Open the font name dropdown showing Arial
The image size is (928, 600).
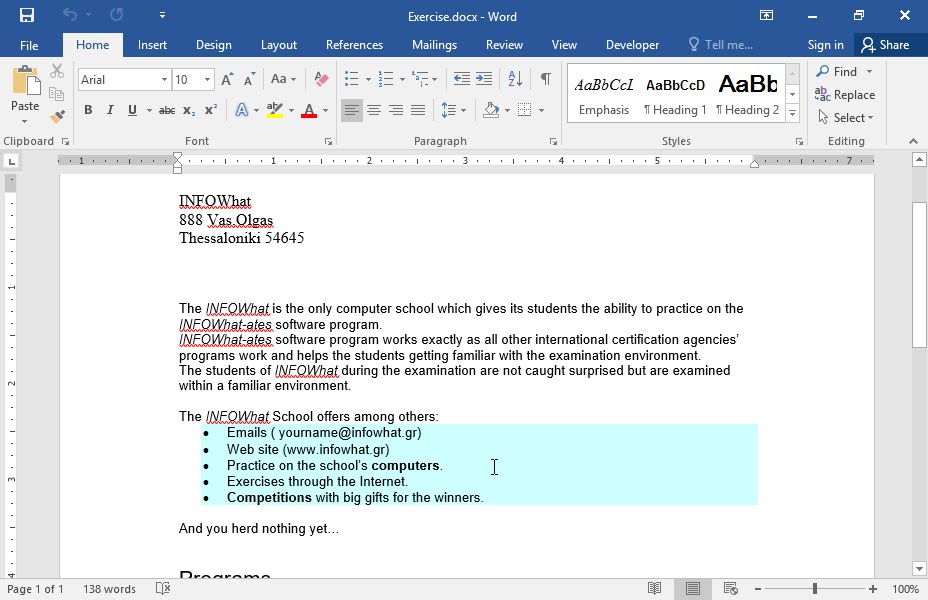(x=164, y=79)
